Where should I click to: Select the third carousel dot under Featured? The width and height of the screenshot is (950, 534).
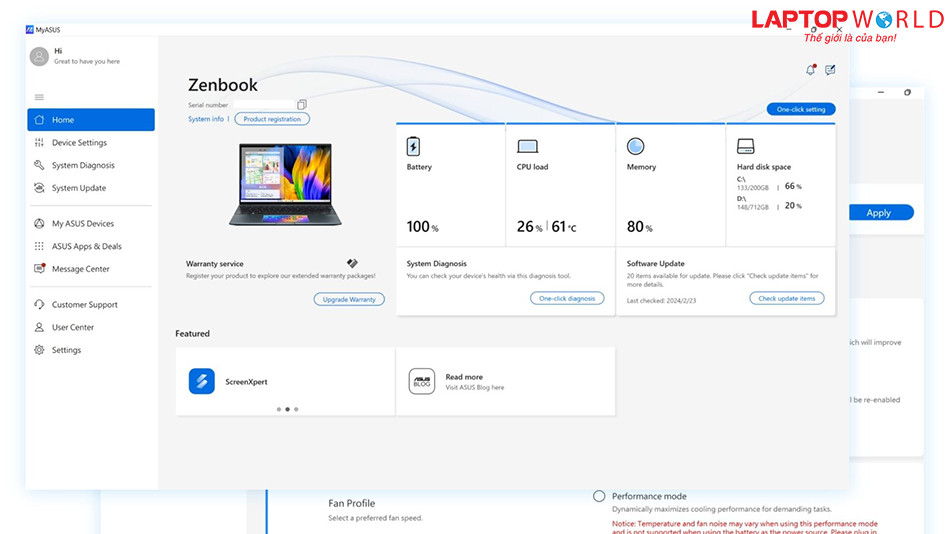(x=296, y=409)
